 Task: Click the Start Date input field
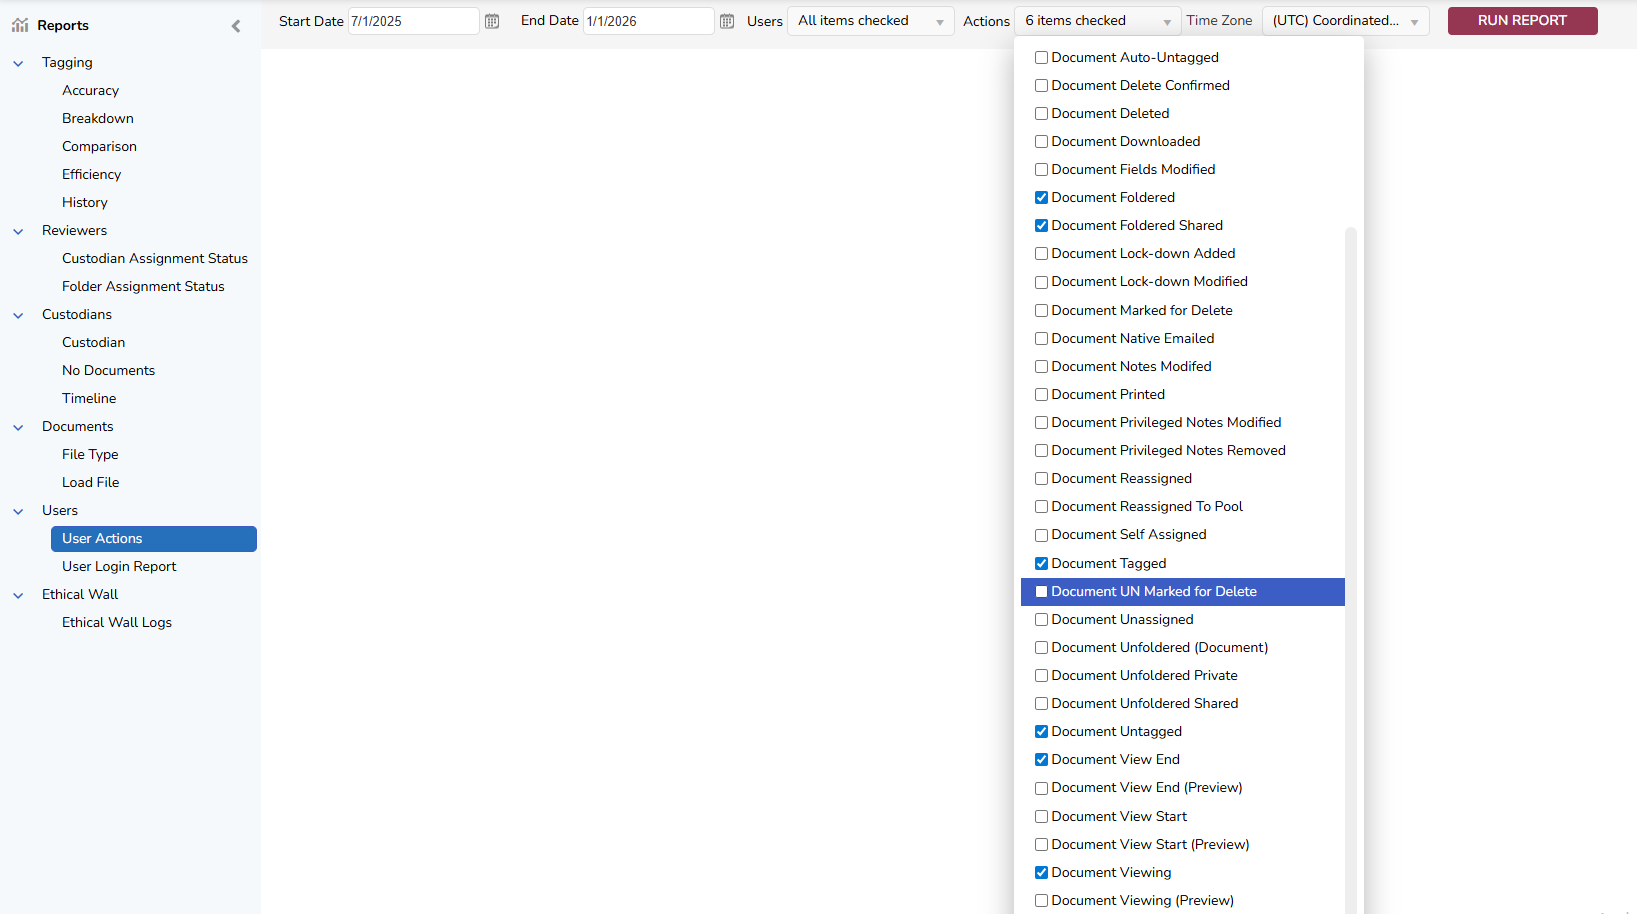click(x=412, y=21)
